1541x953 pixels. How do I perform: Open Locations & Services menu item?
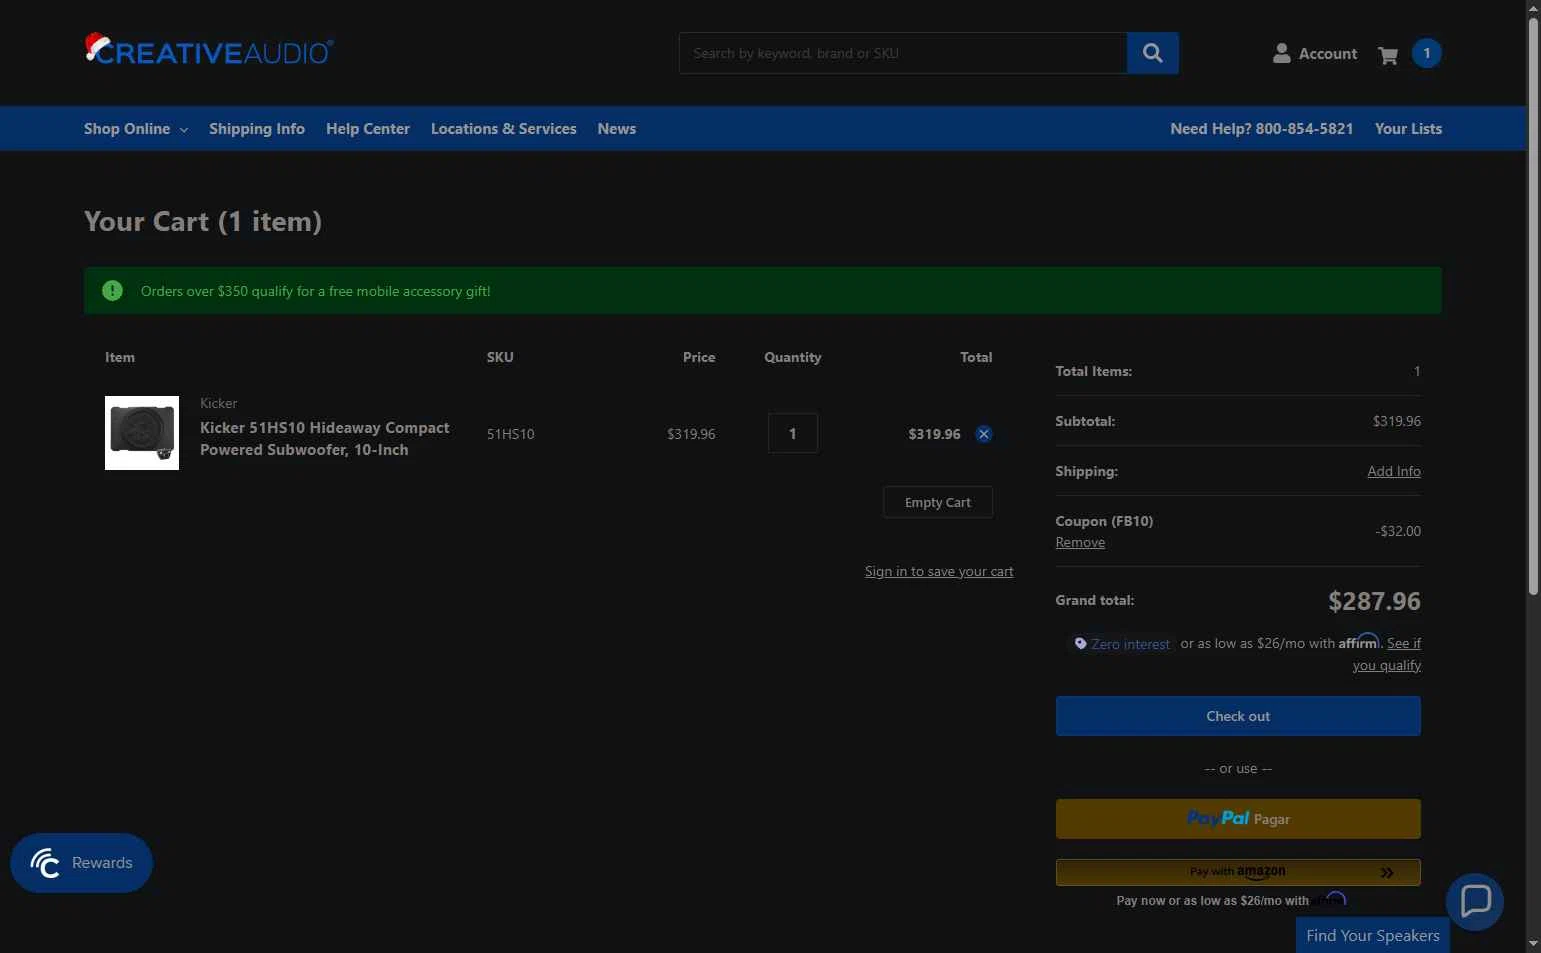pos(504,129)
